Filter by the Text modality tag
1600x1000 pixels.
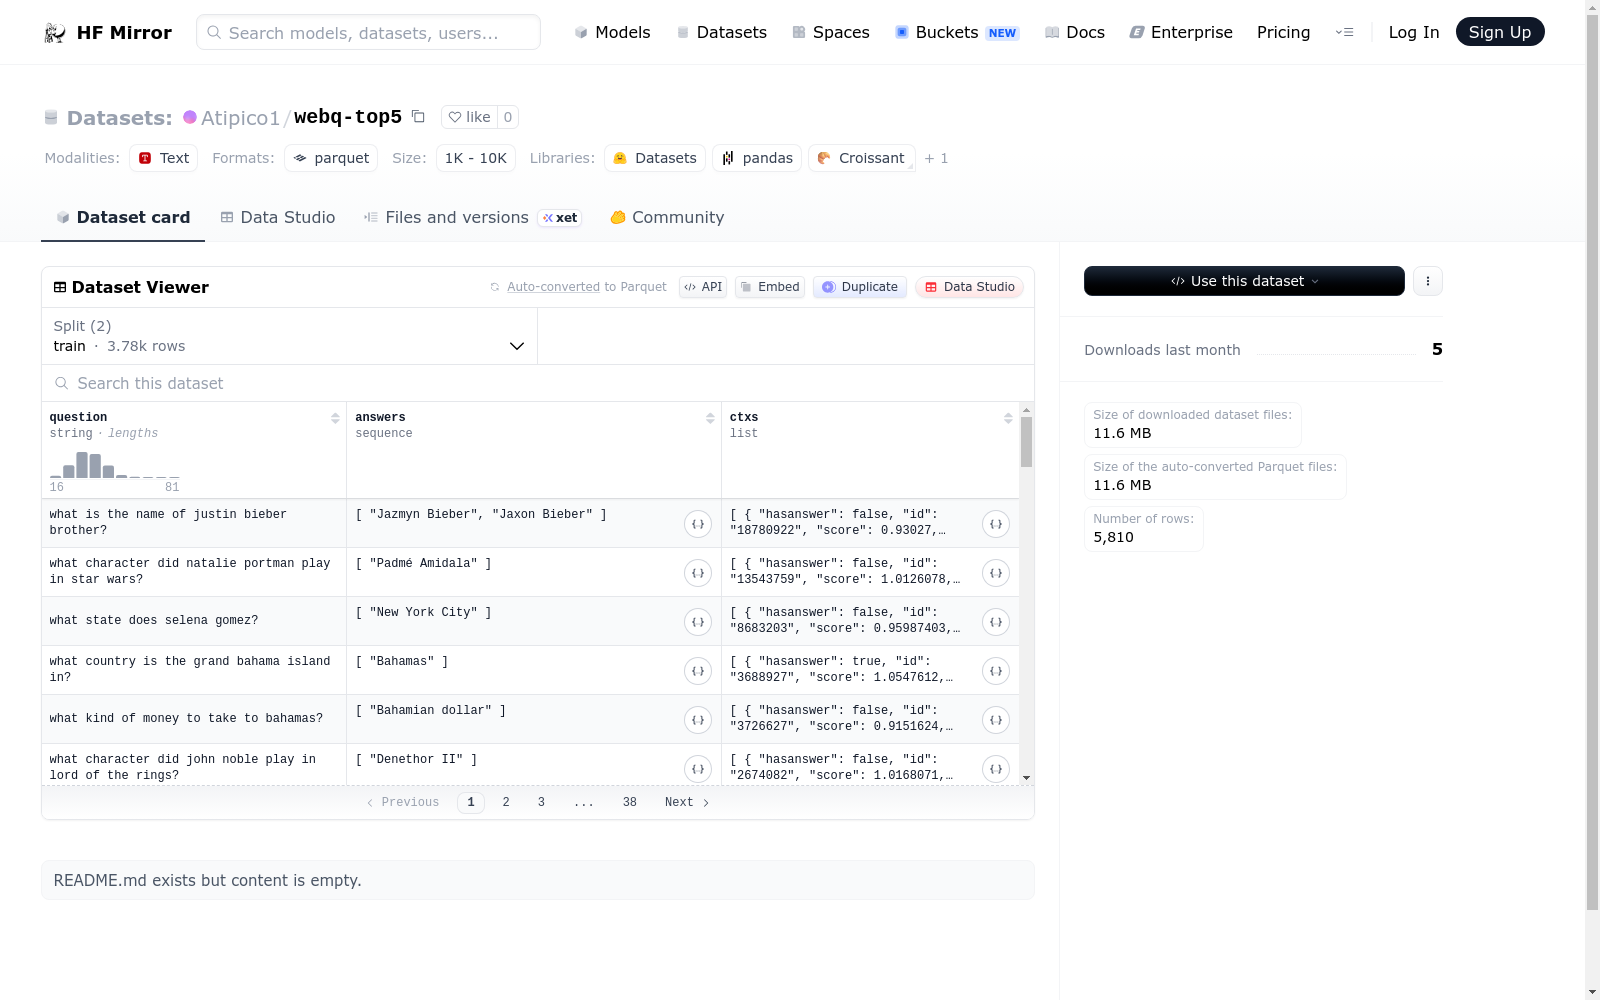point(163,158)
